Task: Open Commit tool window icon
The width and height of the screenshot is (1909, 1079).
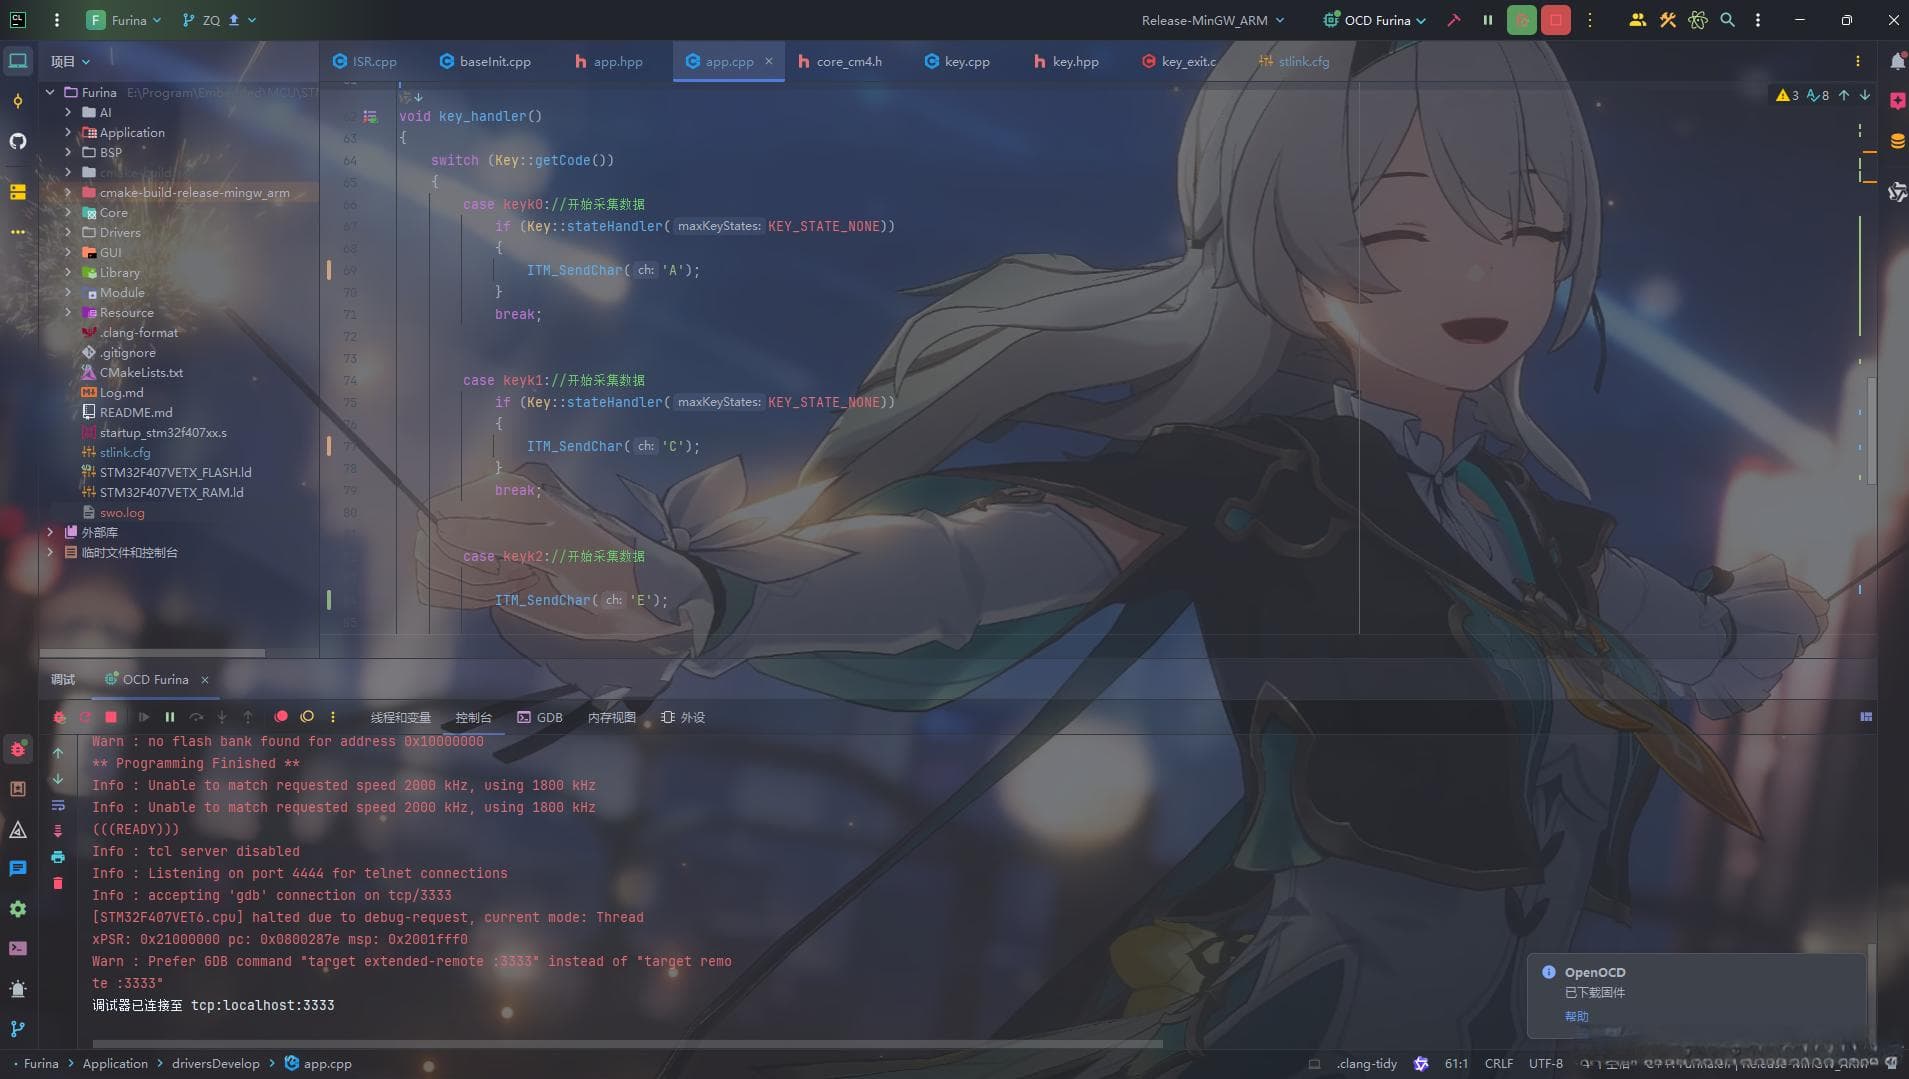Action: click(18, 101)
